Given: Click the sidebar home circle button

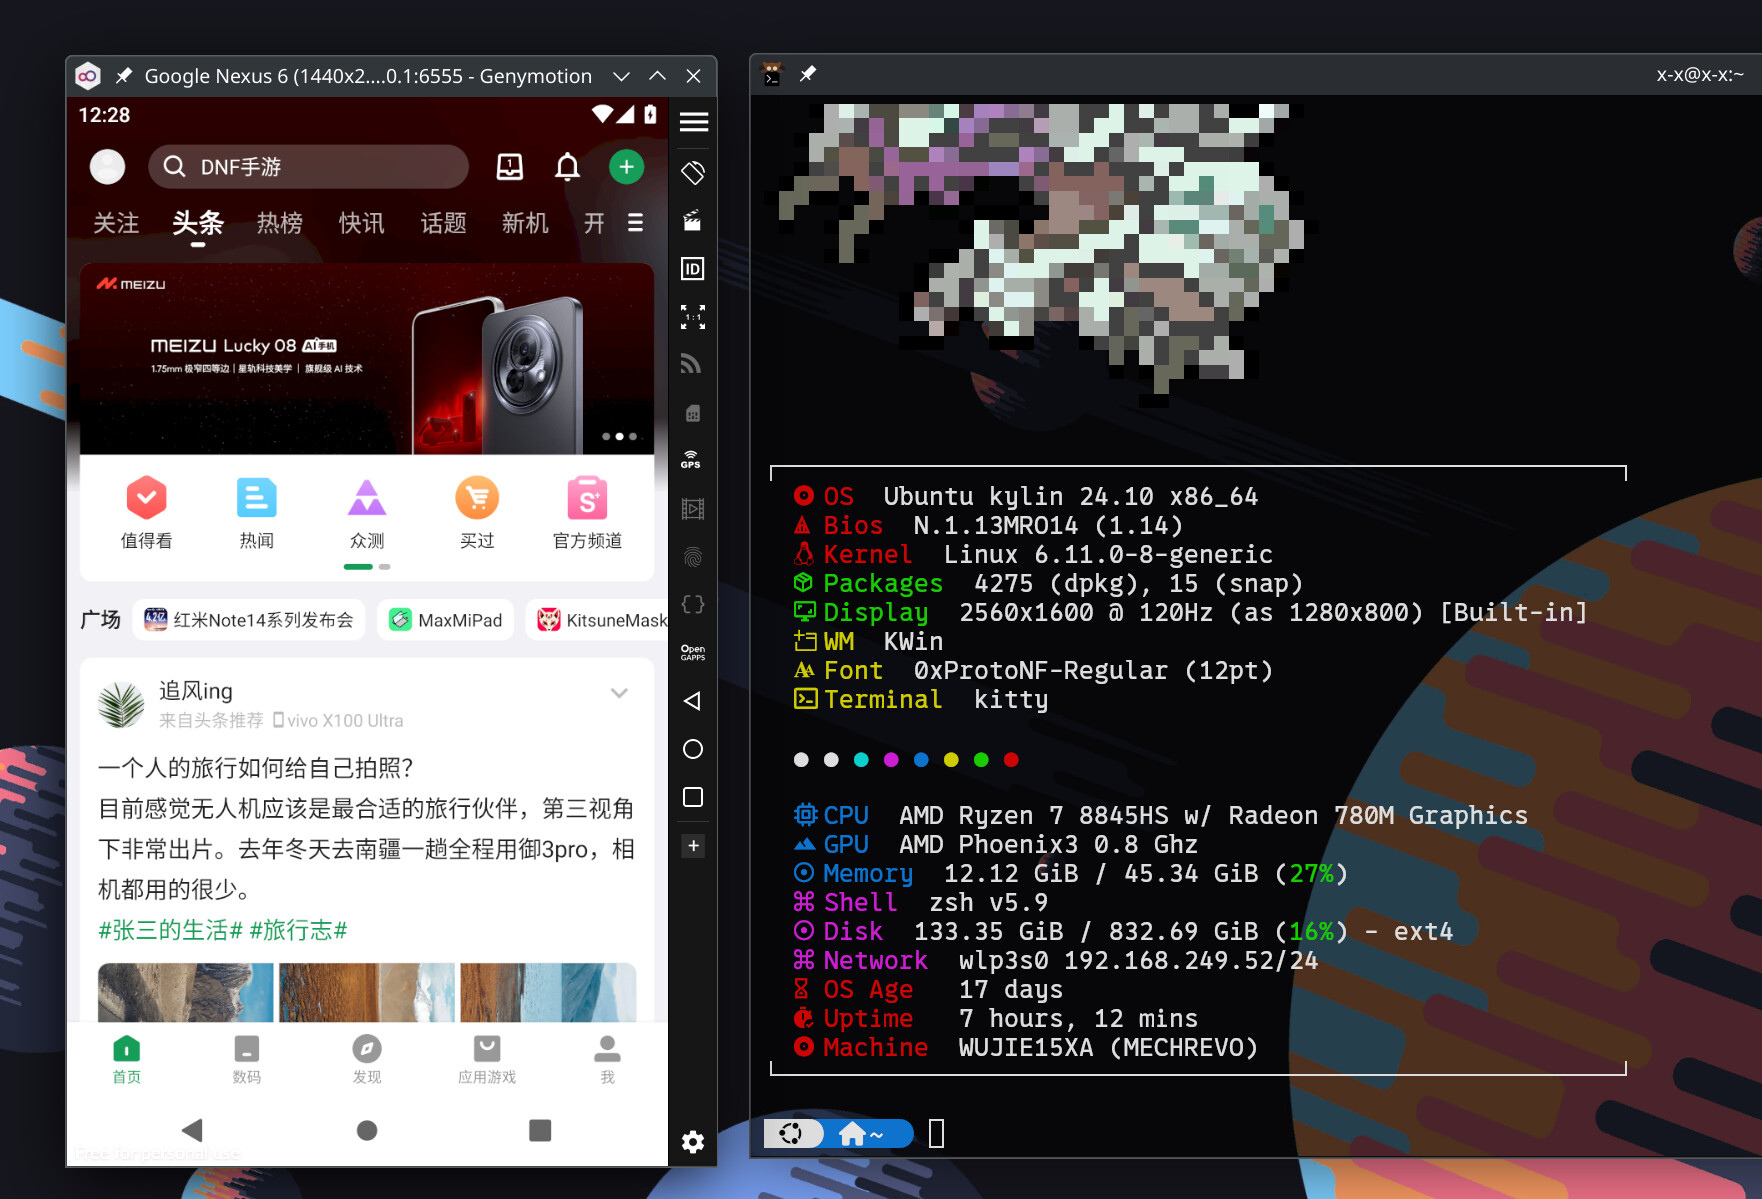Looking at the screenshot, I should [692, 748].
